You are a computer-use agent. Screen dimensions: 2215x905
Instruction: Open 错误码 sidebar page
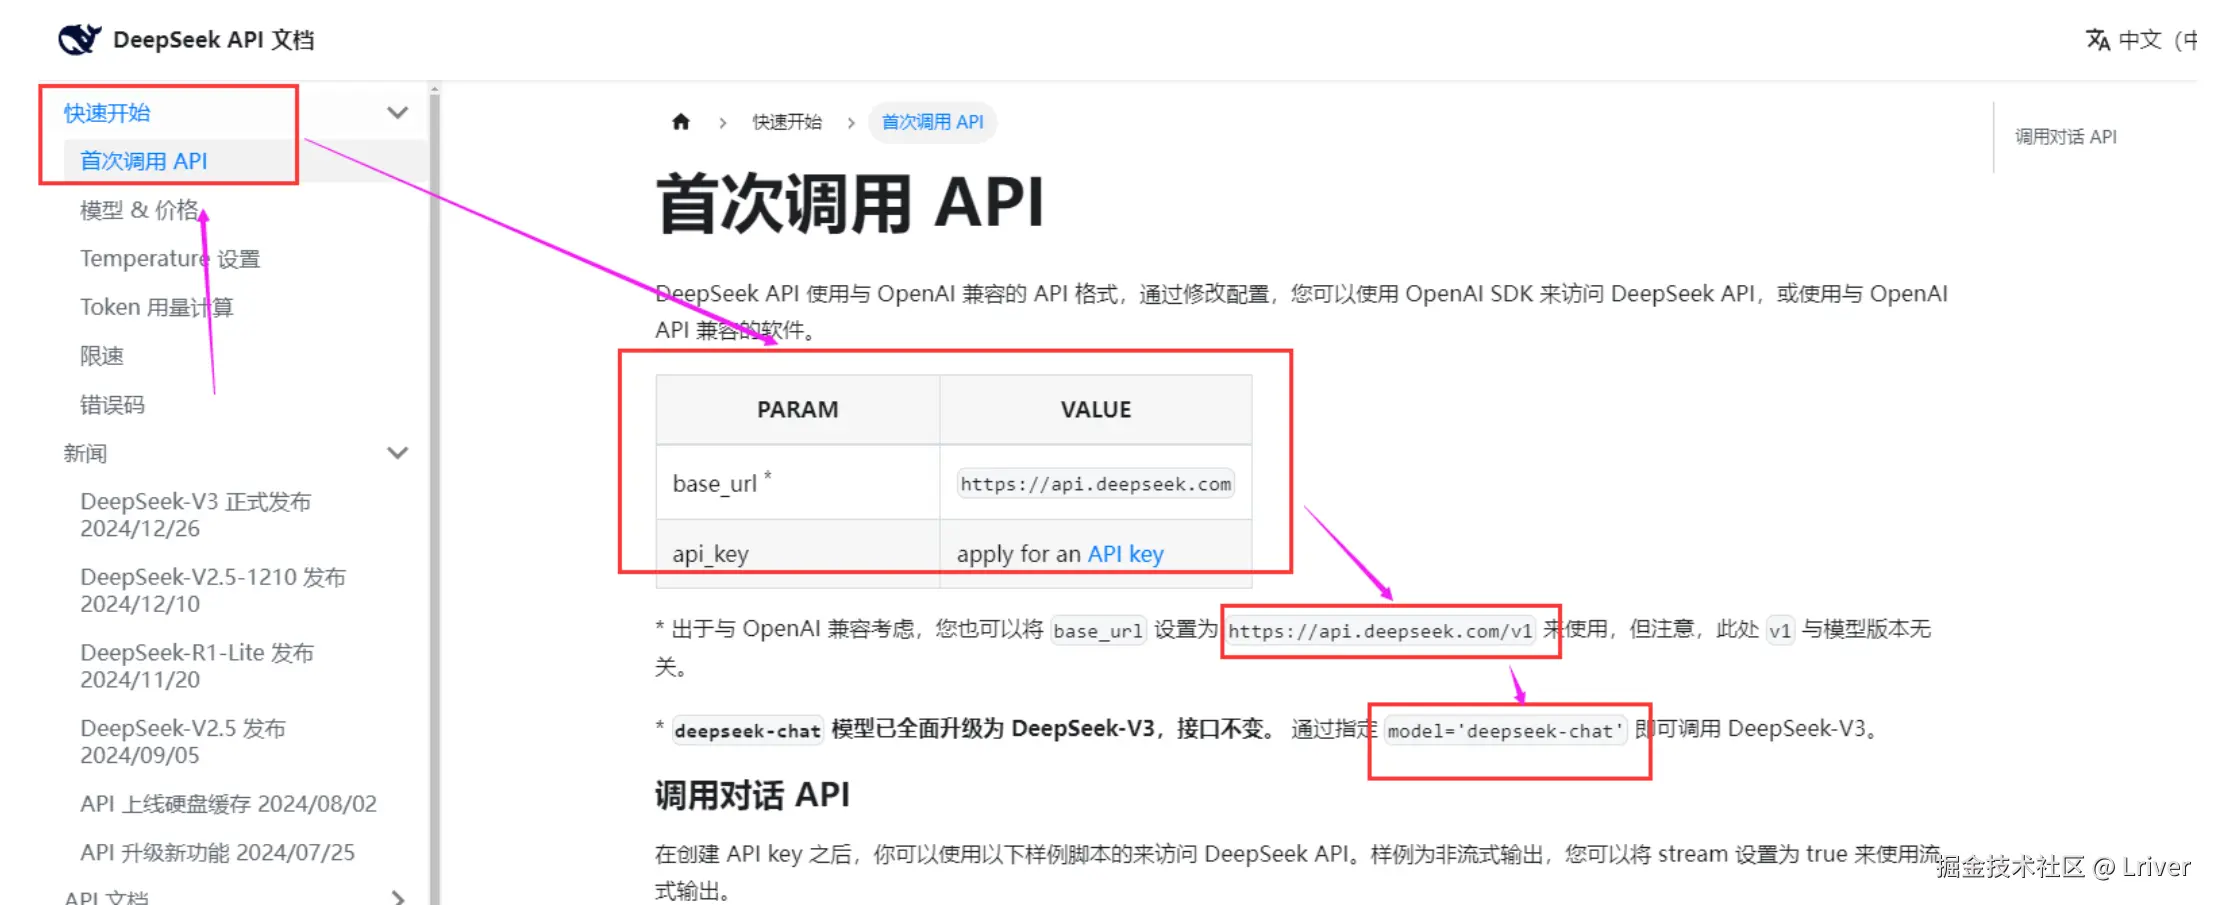coord(113,405)
